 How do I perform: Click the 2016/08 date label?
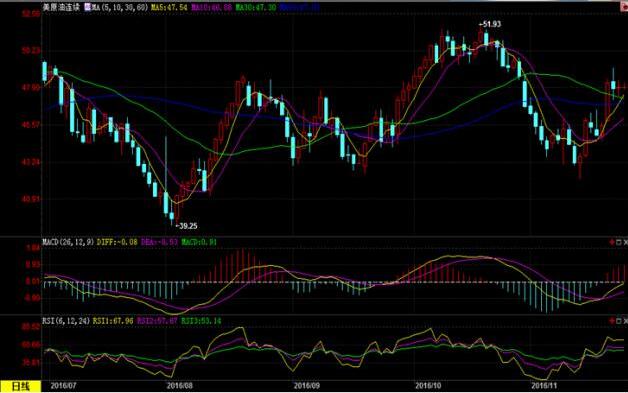point(180,386)
